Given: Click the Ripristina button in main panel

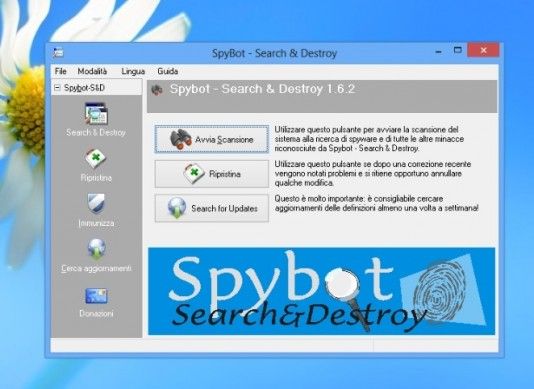Looking at the screenshot, I should coord(211,174).
